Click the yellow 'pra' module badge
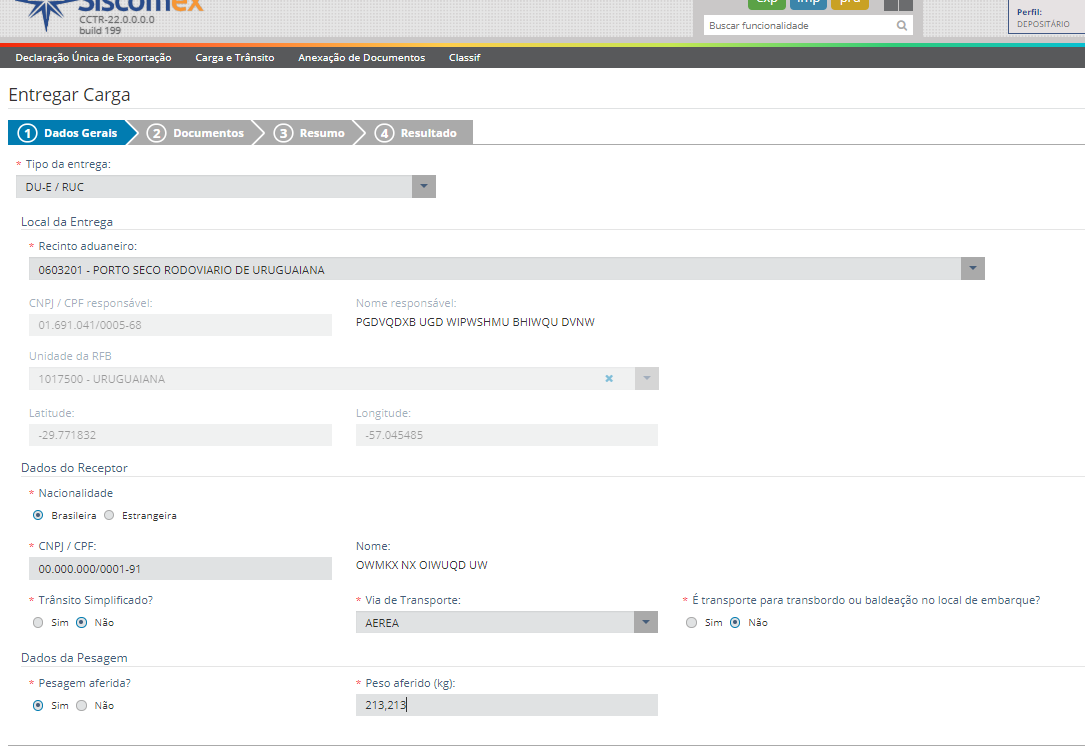The height and width of the screenshot is (746, 1085). point(849,3)
